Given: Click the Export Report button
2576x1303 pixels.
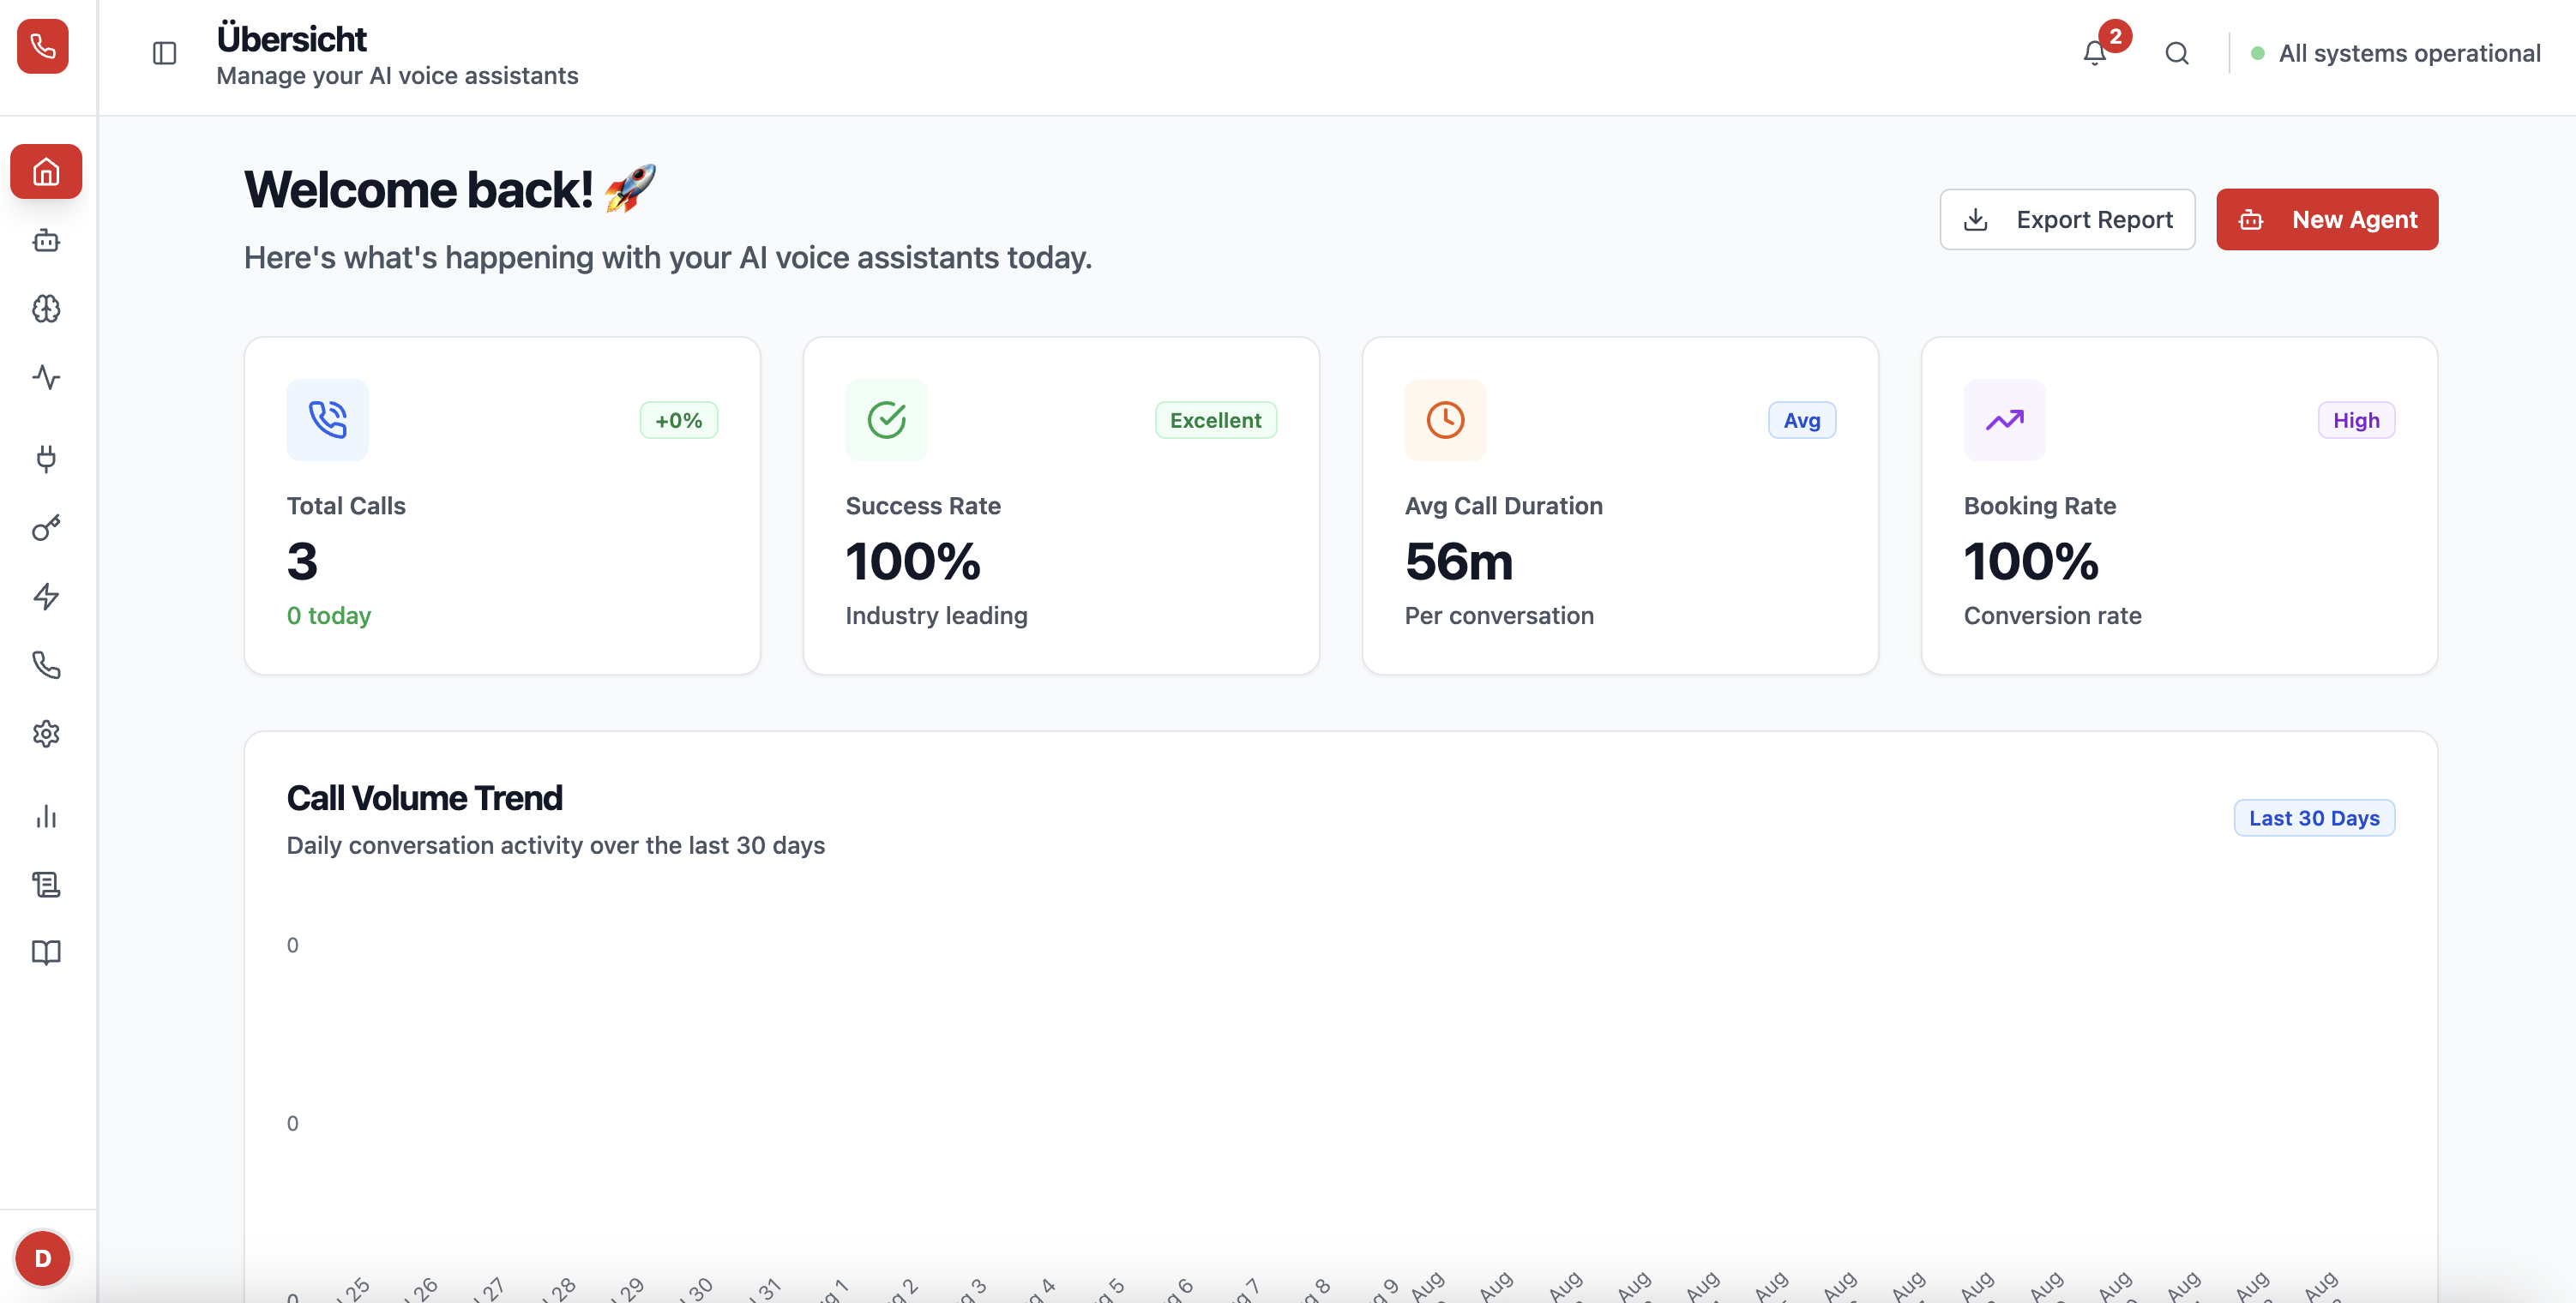Looking at the screenshot, I should (2067, 219).
